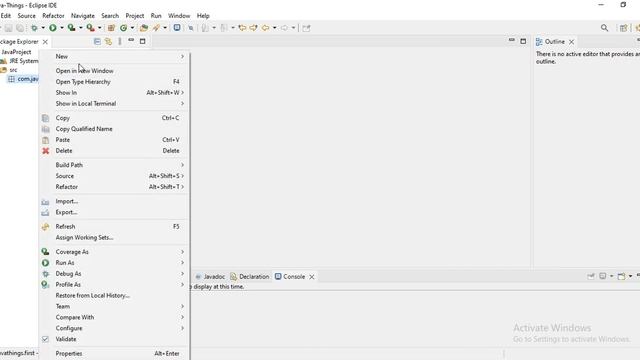This screenshot has width=640, height=360.
Task: Click the Back navigation yellow arrow
Action: (x=265, y=28)
